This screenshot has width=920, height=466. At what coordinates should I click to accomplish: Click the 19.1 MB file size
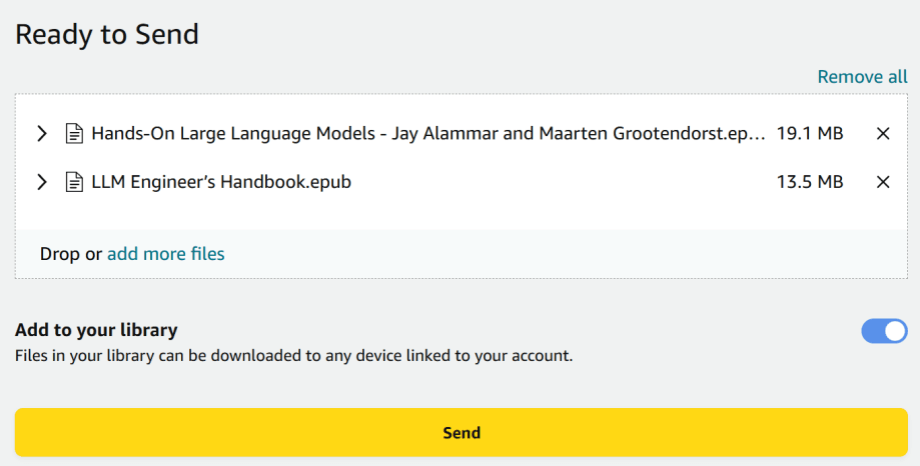[x=810, y=134]
